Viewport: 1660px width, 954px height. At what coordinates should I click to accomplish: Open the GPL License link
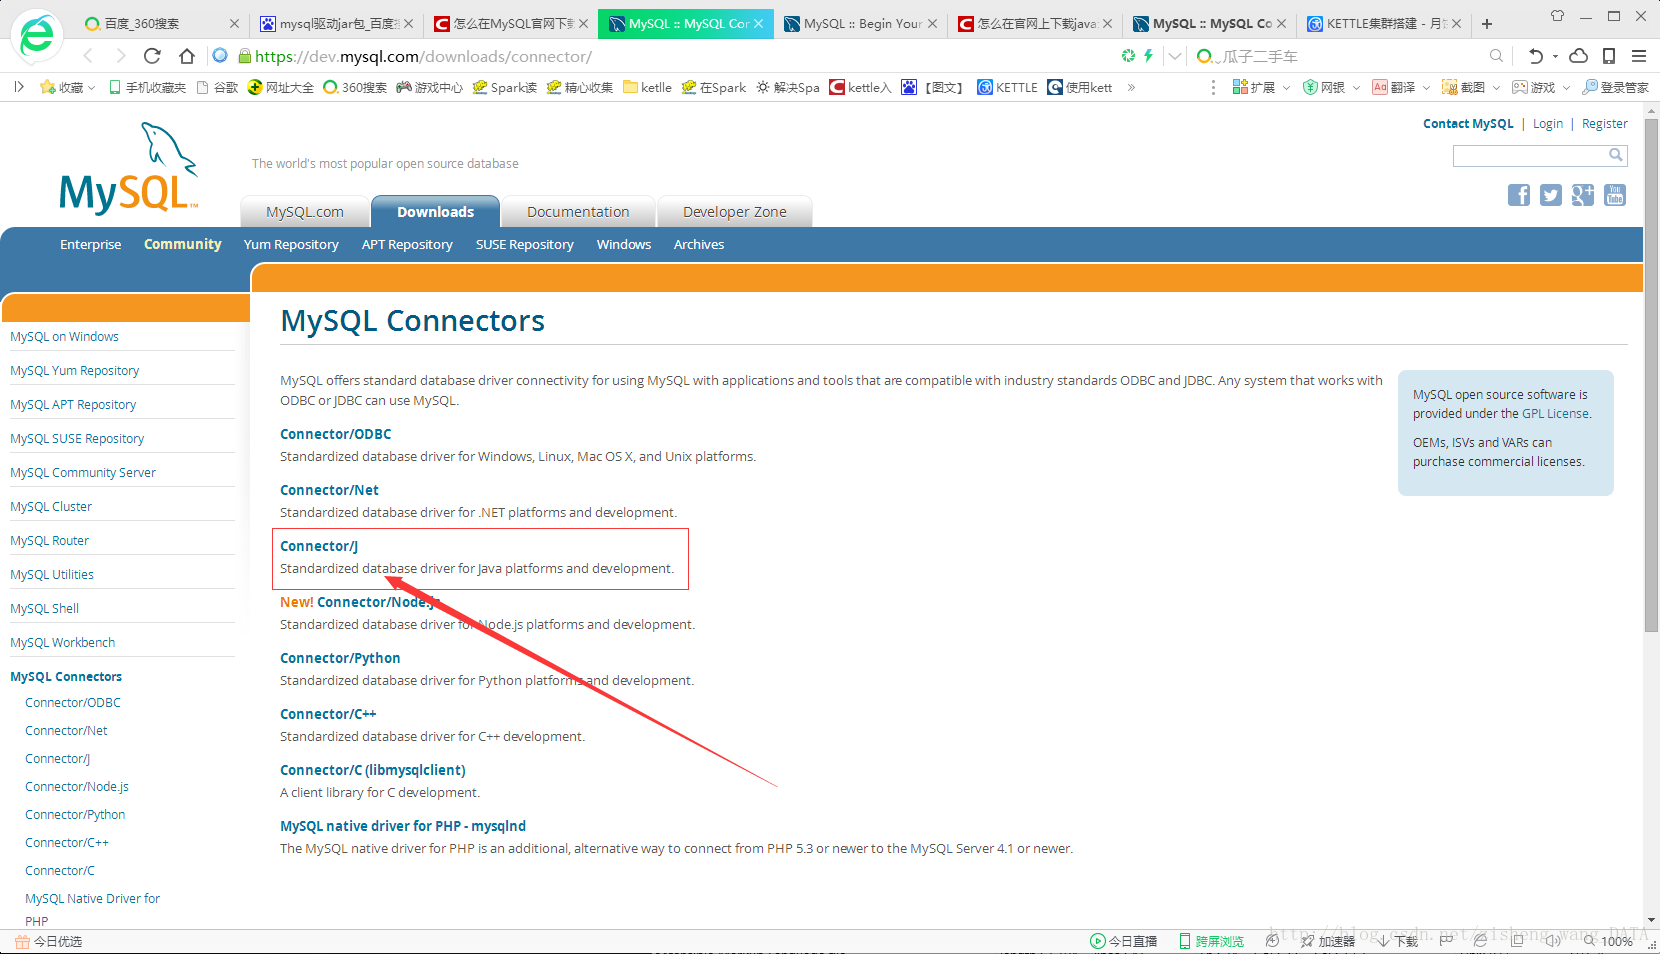coord(1555,413)
